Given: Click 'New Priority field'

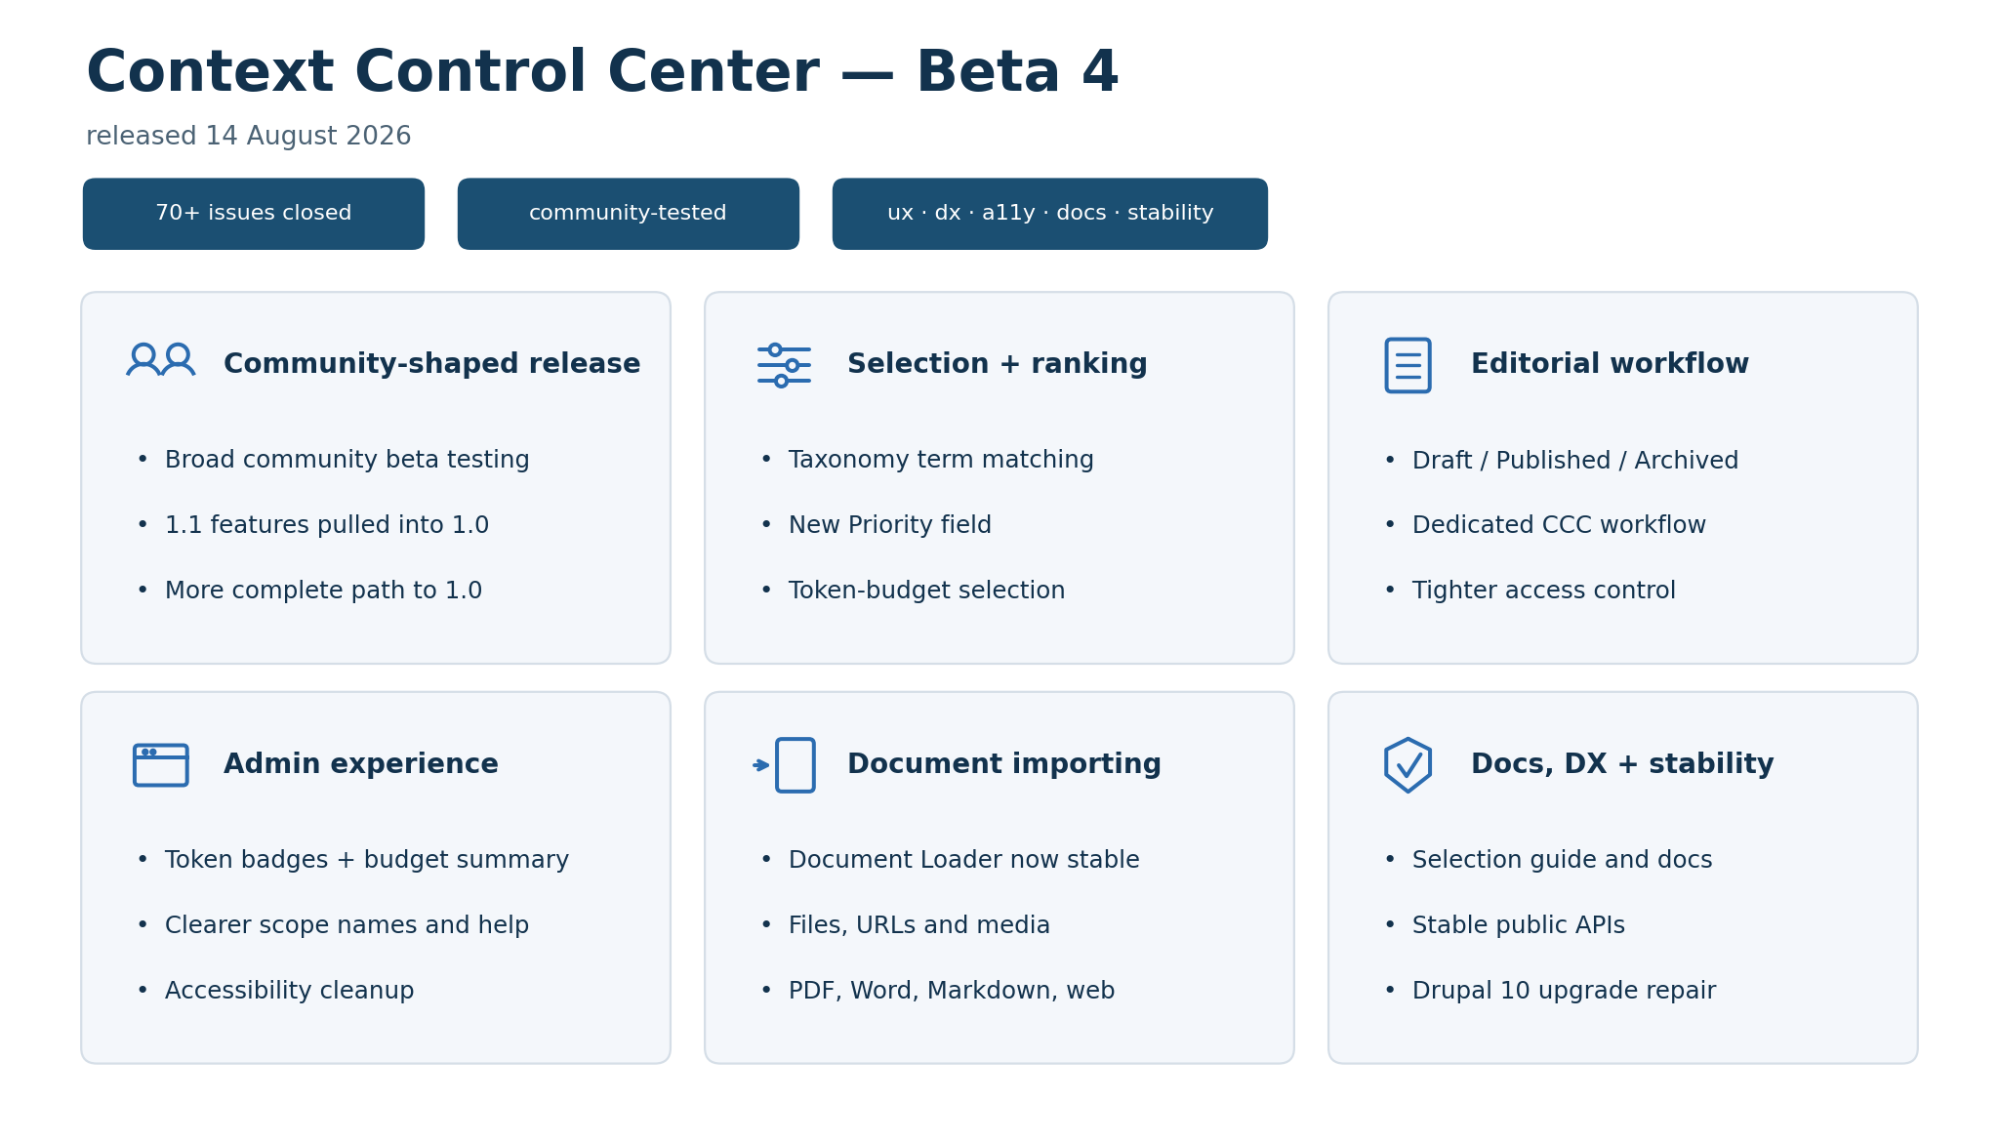Looking at the screenshot, I should pyautogui.click(x=890, y=525).
